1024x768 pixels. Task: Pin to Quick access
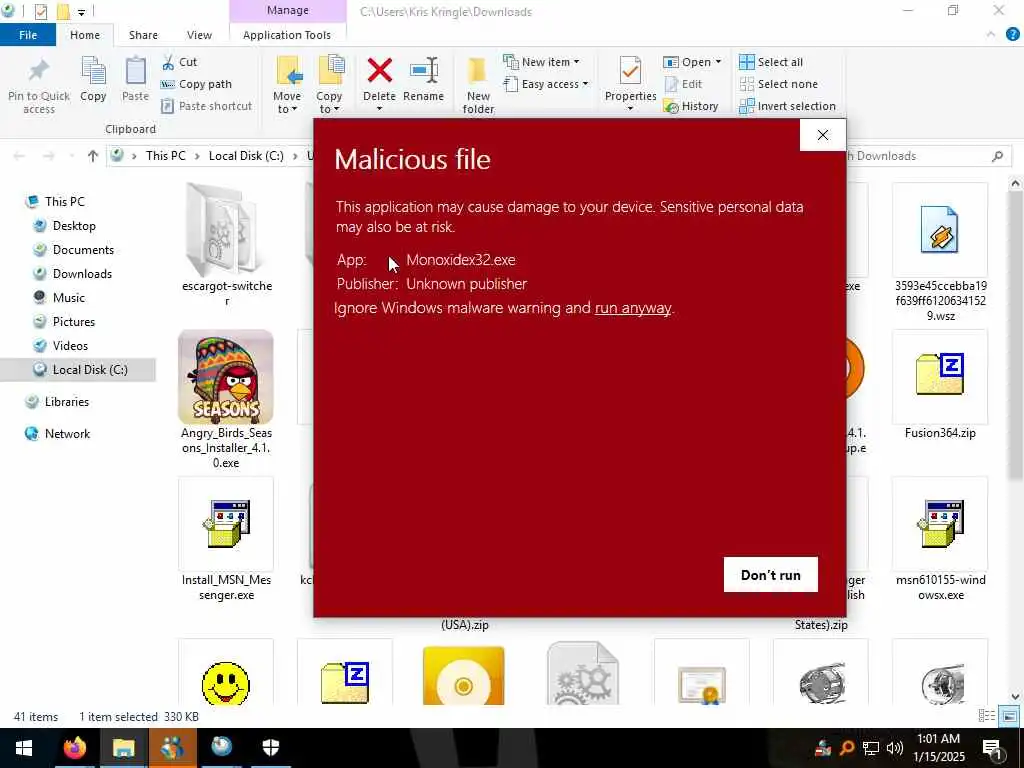coord(39,86)
